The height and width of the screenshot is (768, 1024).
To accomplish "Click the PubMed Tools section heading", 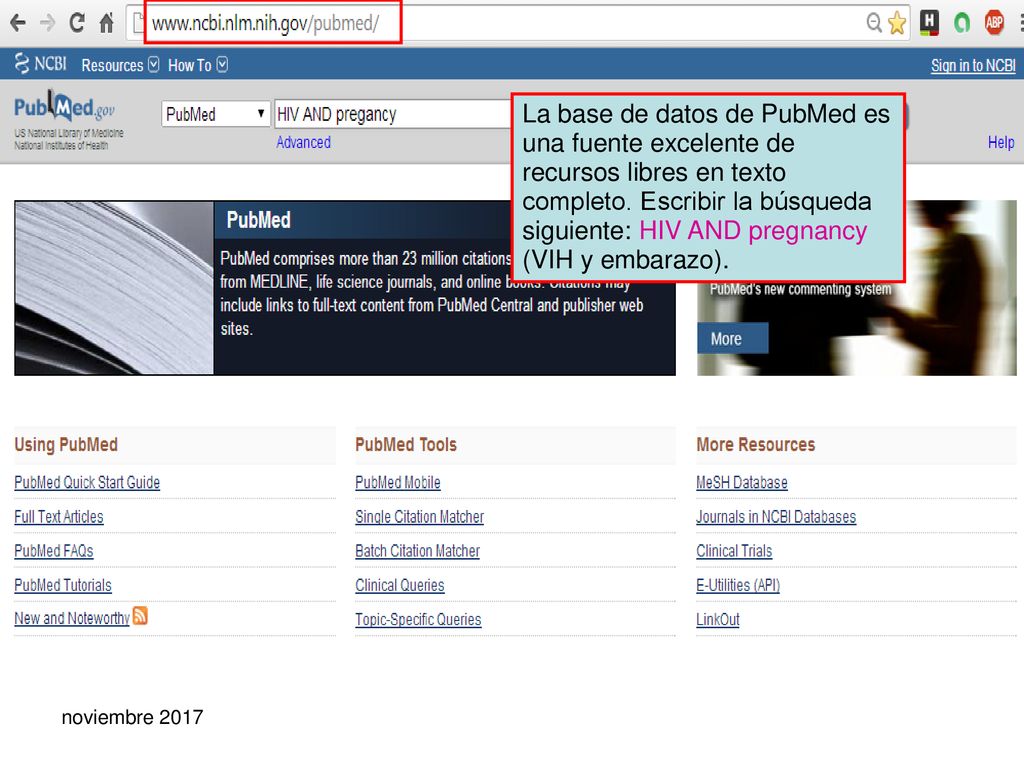I will pyautogui.click(x=406, y=445).
